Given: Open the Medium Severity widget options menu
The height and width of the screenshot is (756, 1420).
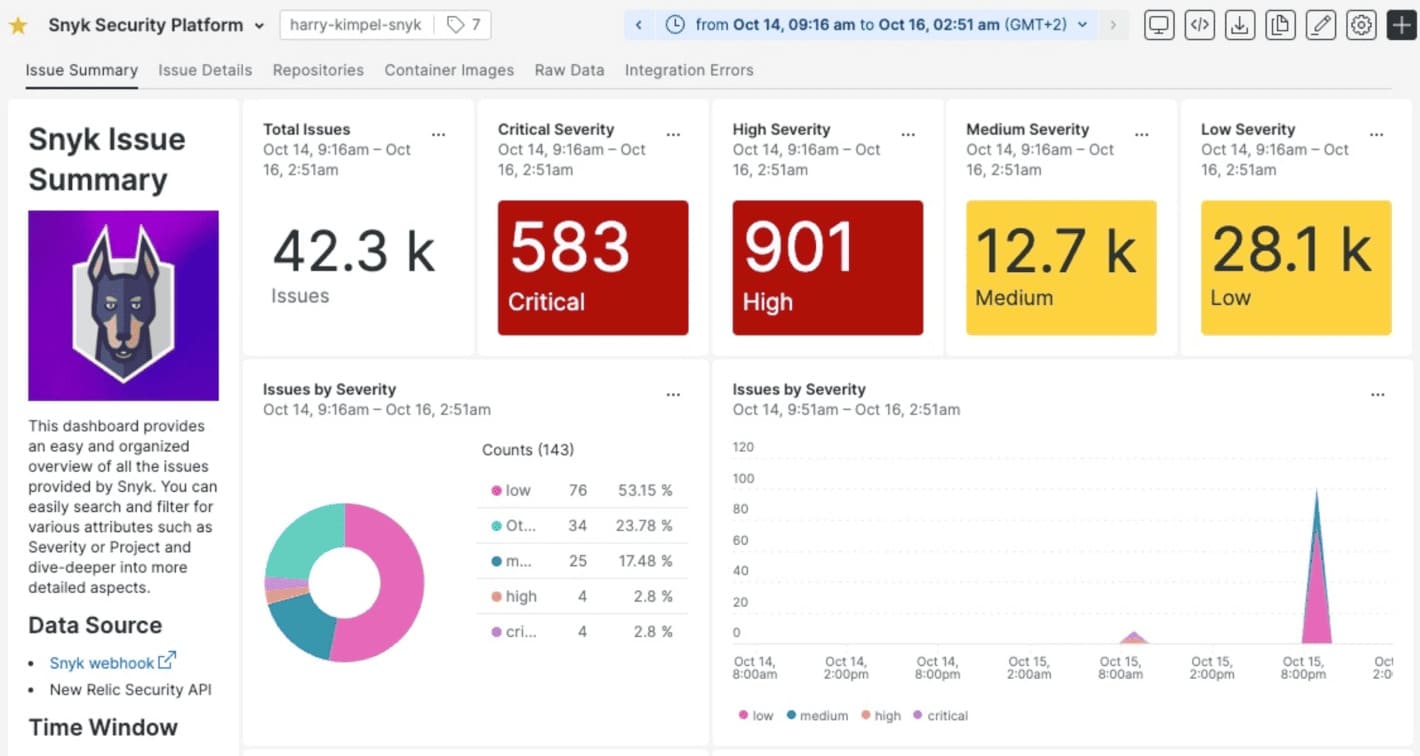Looking at the screenshot, I should coord(1142,134).
